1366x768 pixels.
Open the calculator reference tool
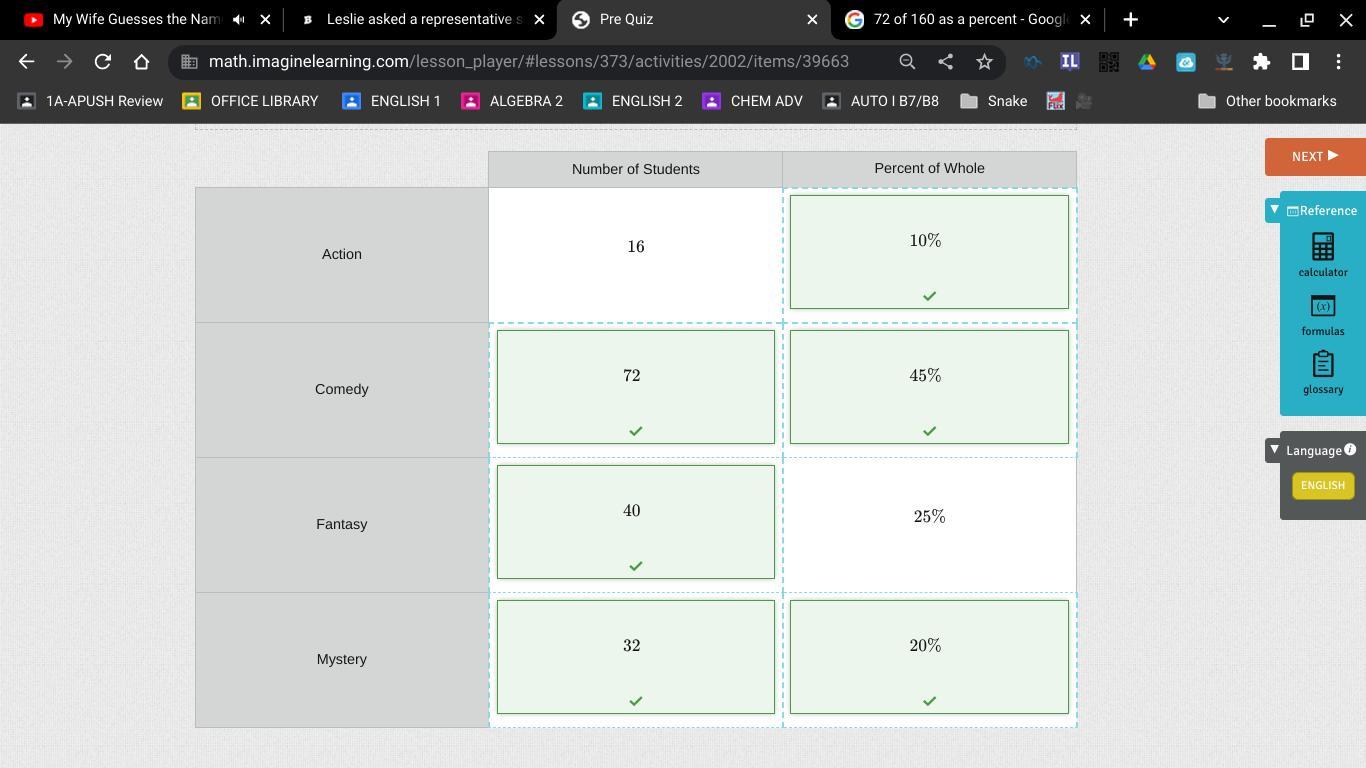1322,254
